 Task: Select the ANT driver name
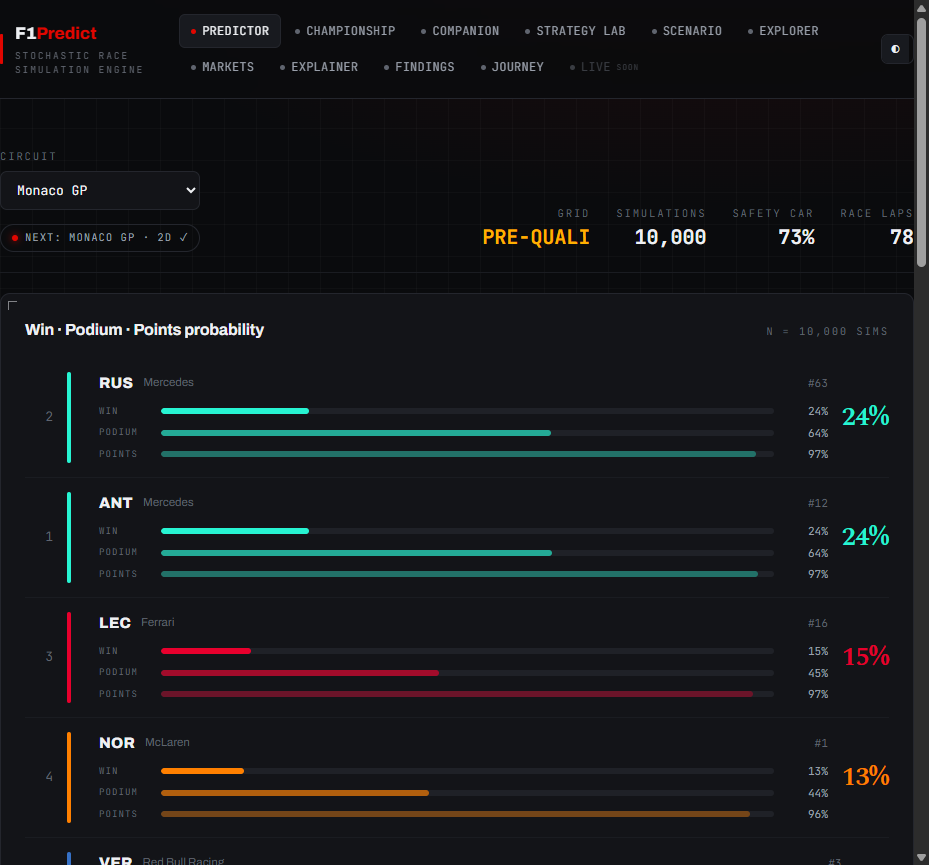pyautogui.click(x=116, y=503)
